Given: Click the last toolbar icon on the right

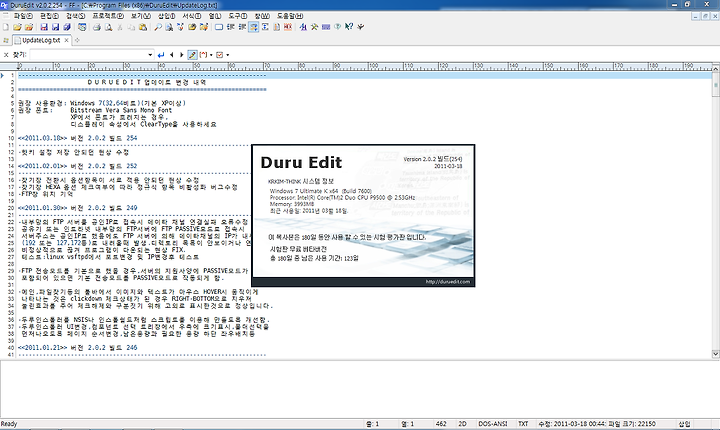Looking at the screenshot, I should coord(360,27).
